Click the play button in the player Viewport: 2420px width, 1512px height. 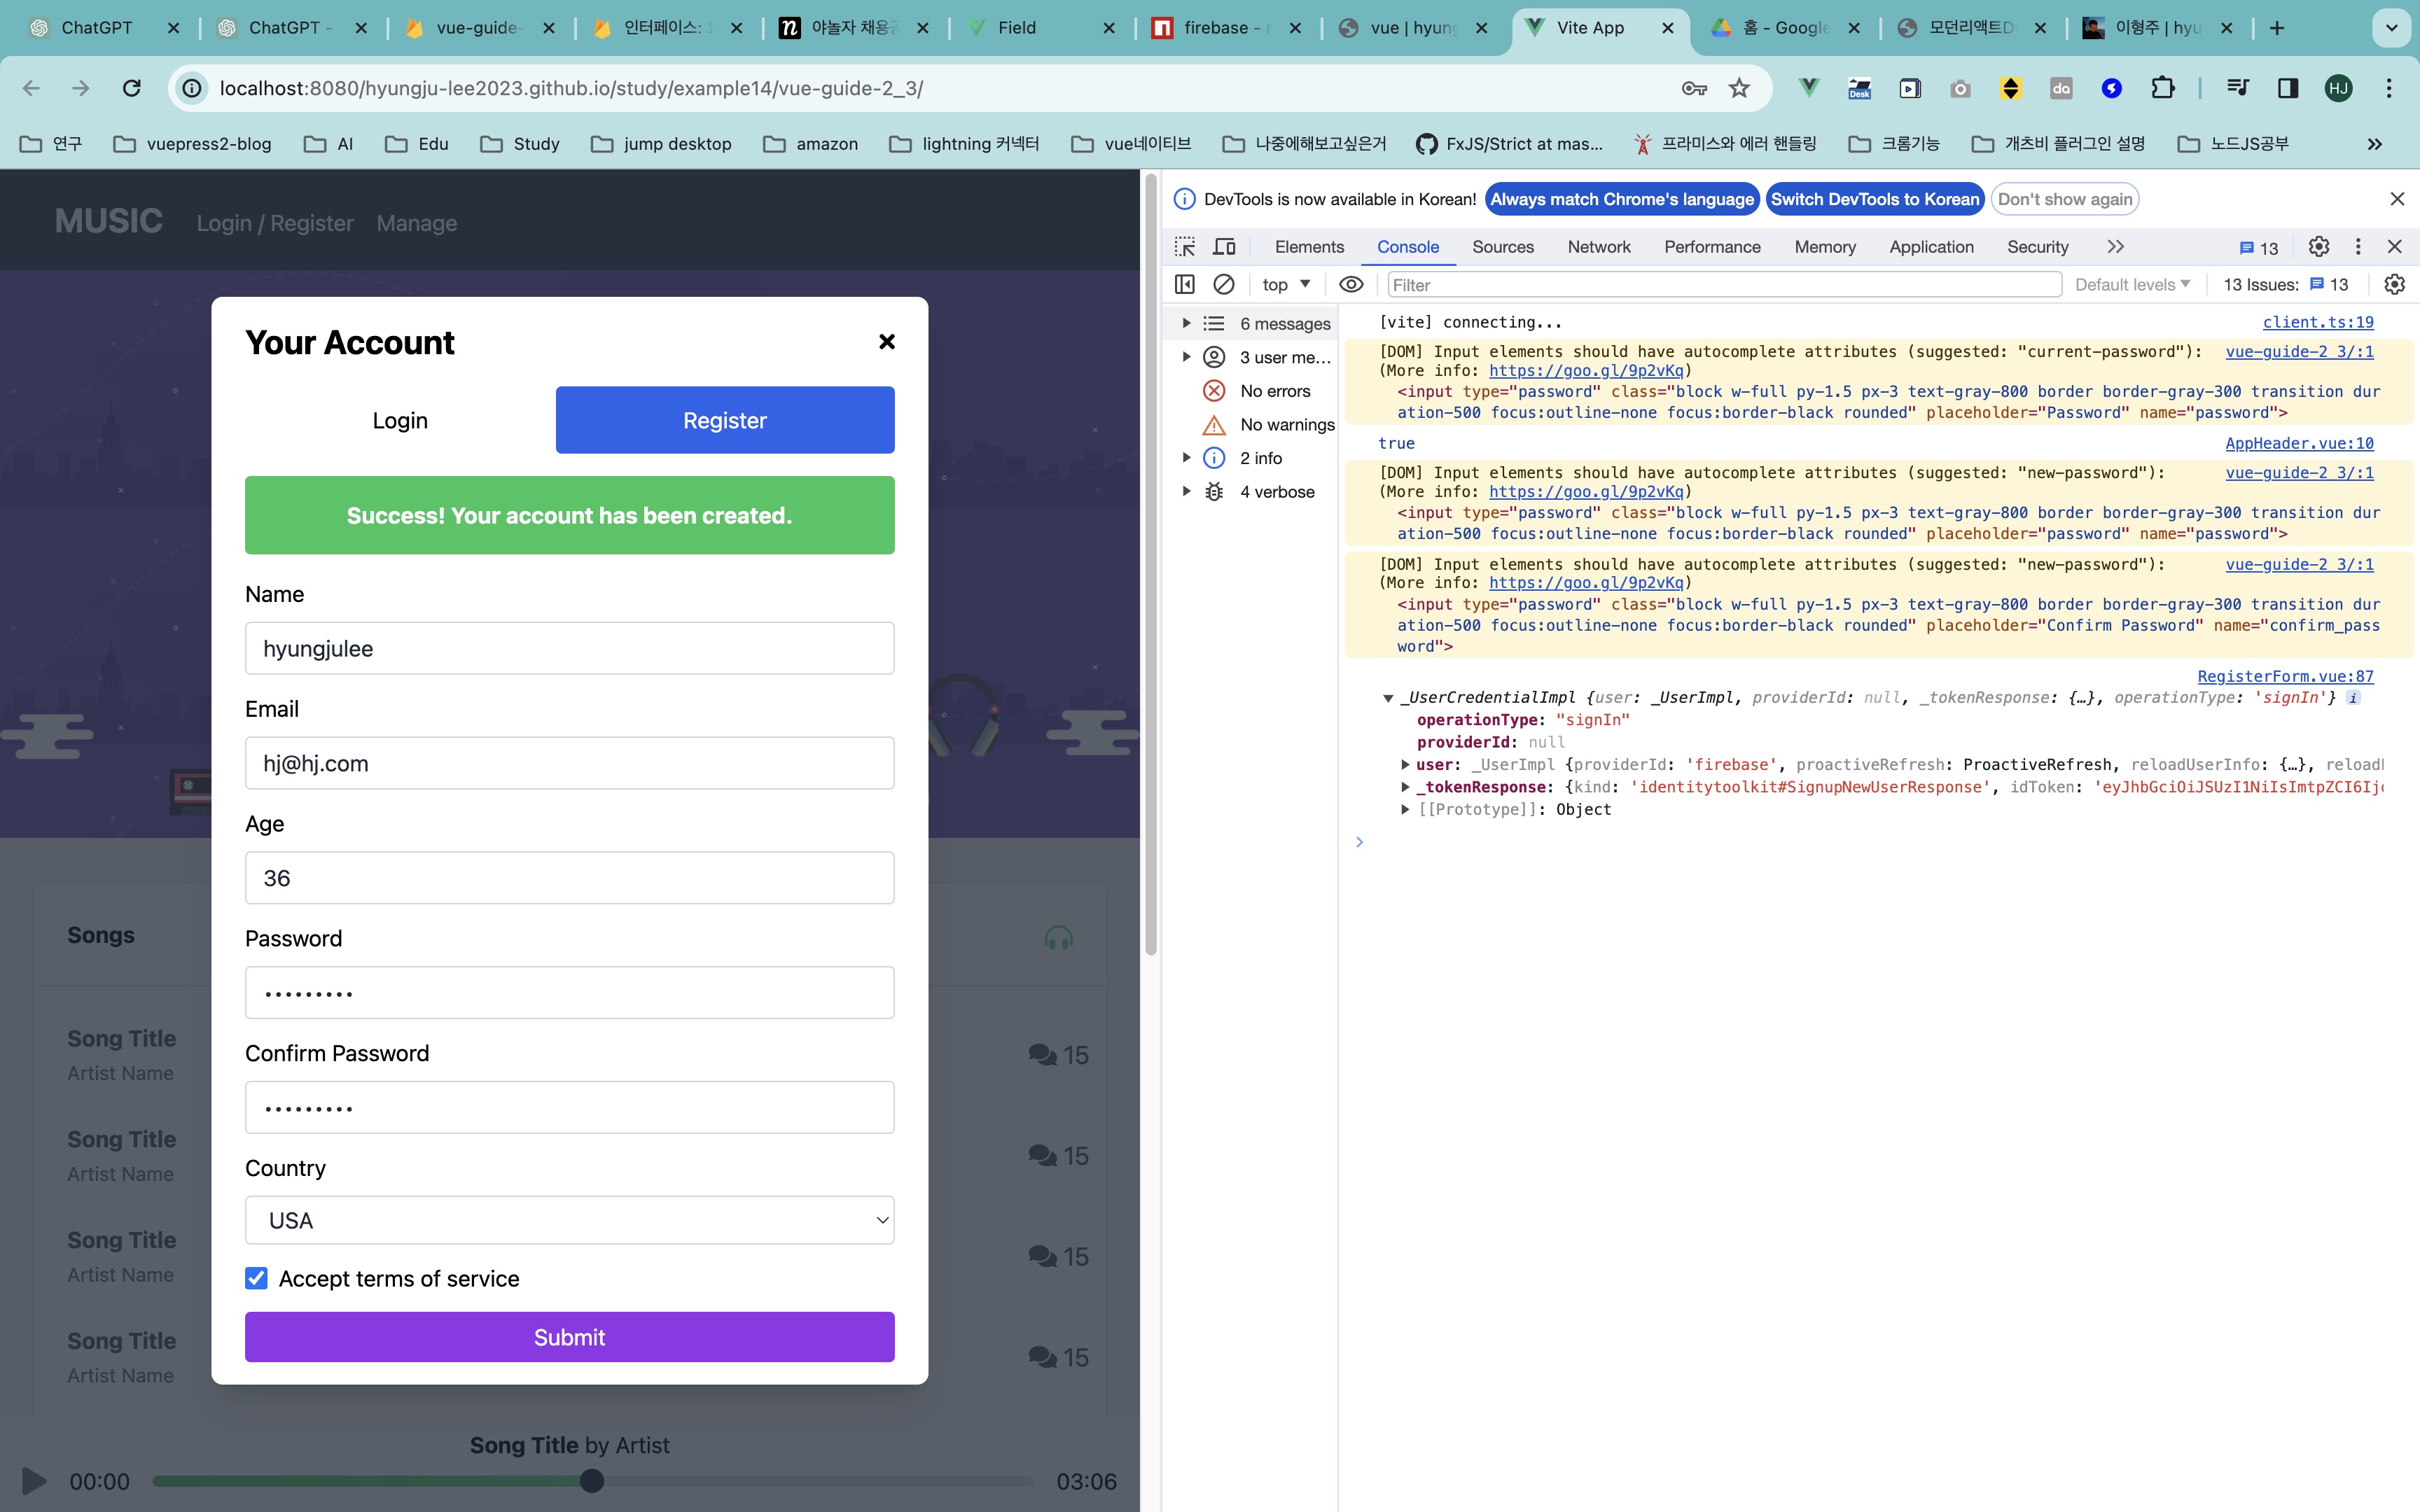click(x=34, y=1481)
